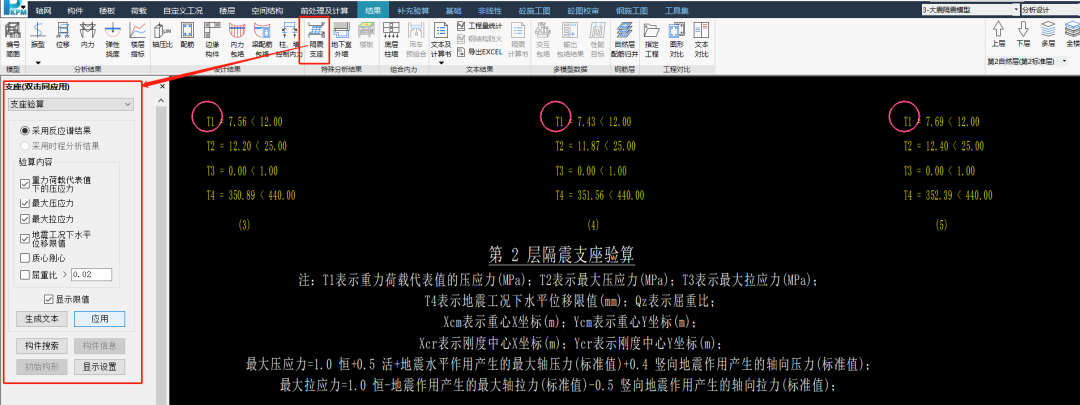Open 文本对比 text comparison
The width and height of the screenshot is (1080, 405).
[x=701, y=39]
